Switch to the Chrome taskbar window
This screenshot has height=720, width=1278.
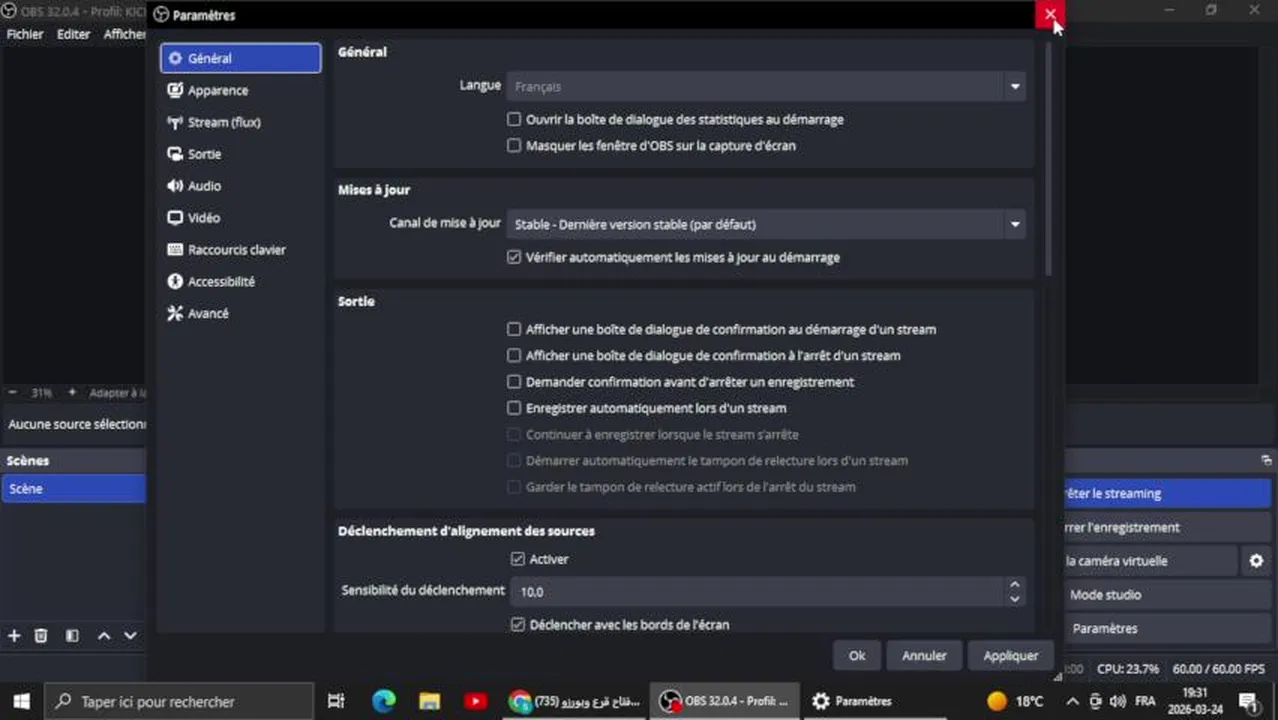576,702
